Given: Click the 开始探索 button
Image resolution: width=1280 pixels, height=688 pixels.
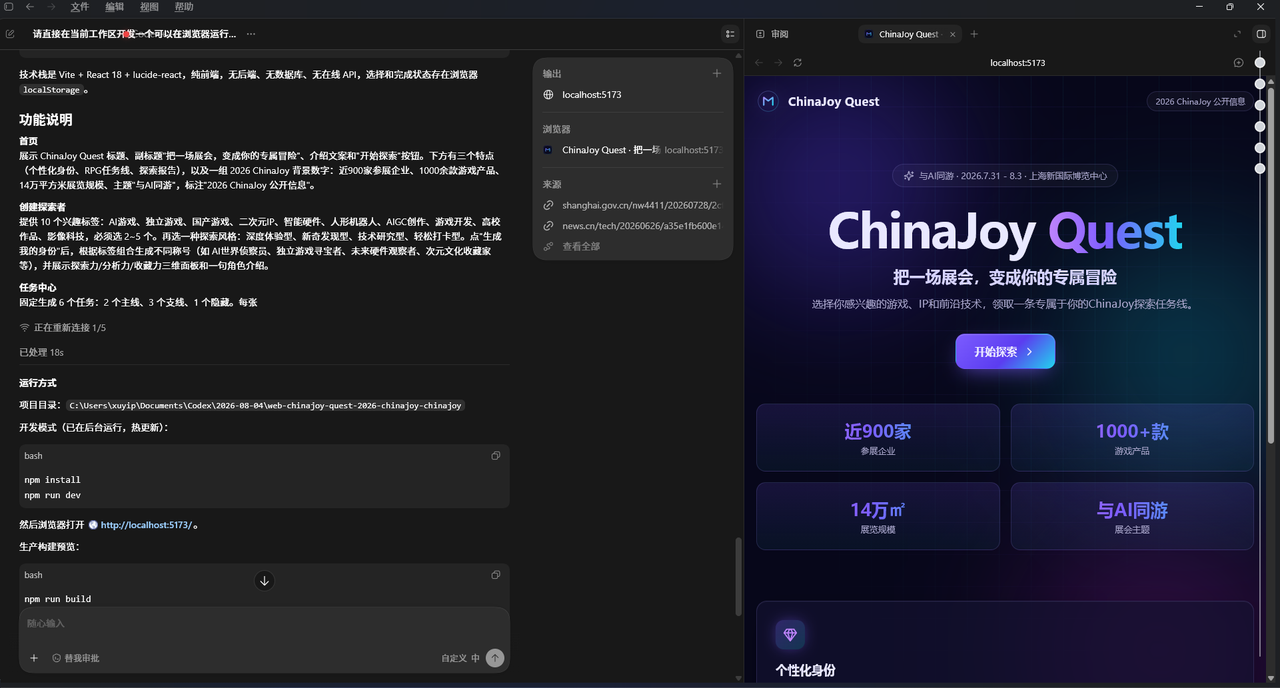Looking at the screenshot, I should coord(1005,351).
